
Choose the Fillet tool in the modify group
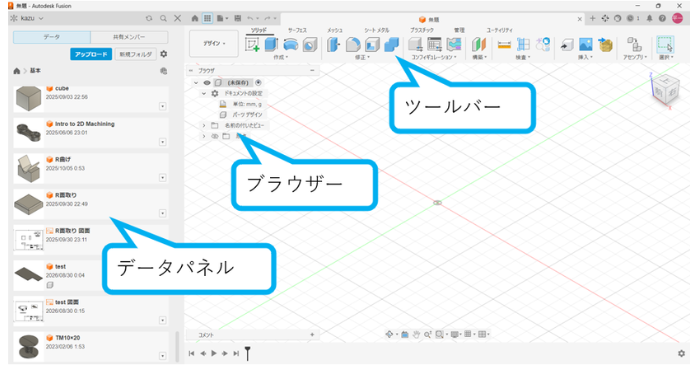point(353,45)
